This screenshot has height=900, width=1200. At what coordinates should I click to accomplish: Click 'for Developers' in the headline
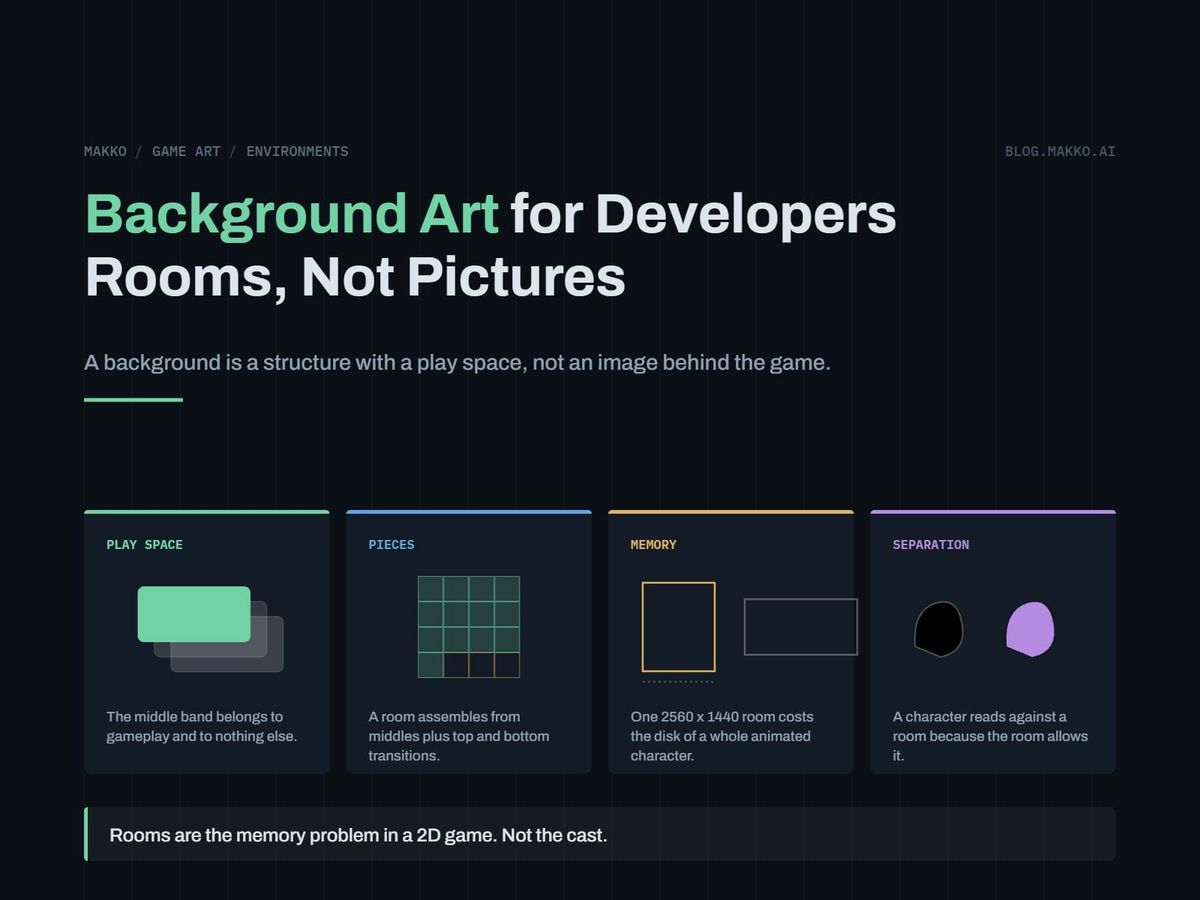tap(703, 214)
